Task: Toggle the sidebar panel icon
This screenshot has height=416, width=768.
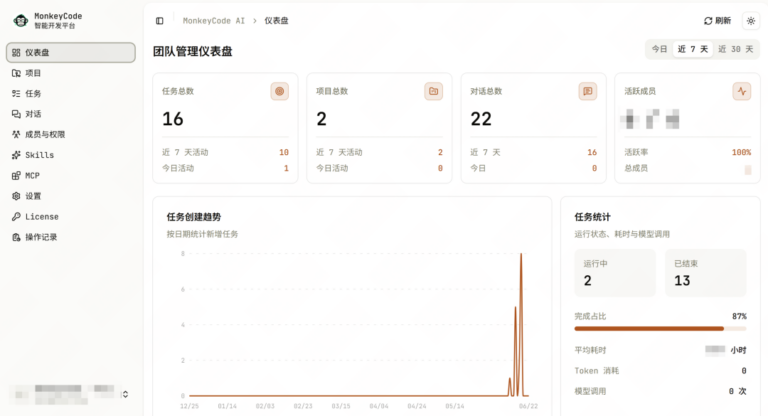Action: point(160,21)
